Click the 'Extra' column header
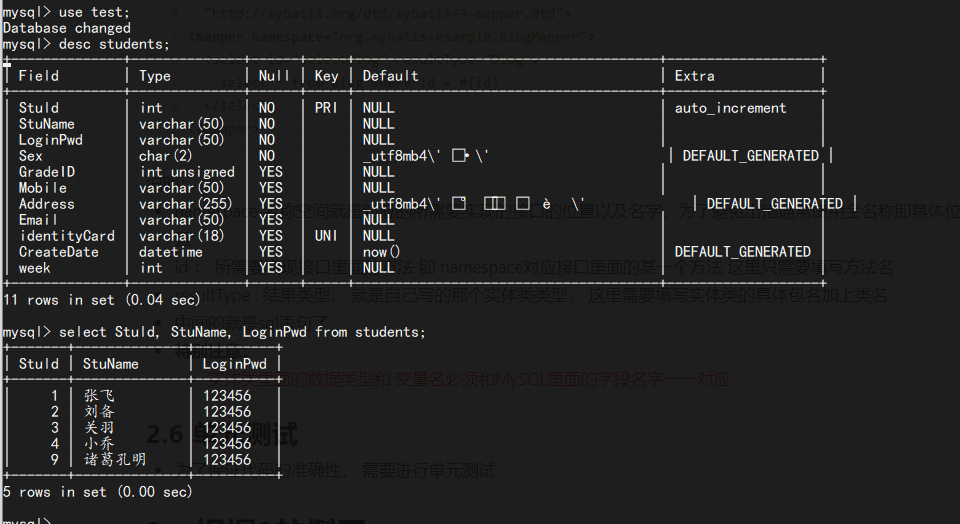Image resolution: width=960 pixels, height=524 pixels. click(x=694, y=76)
